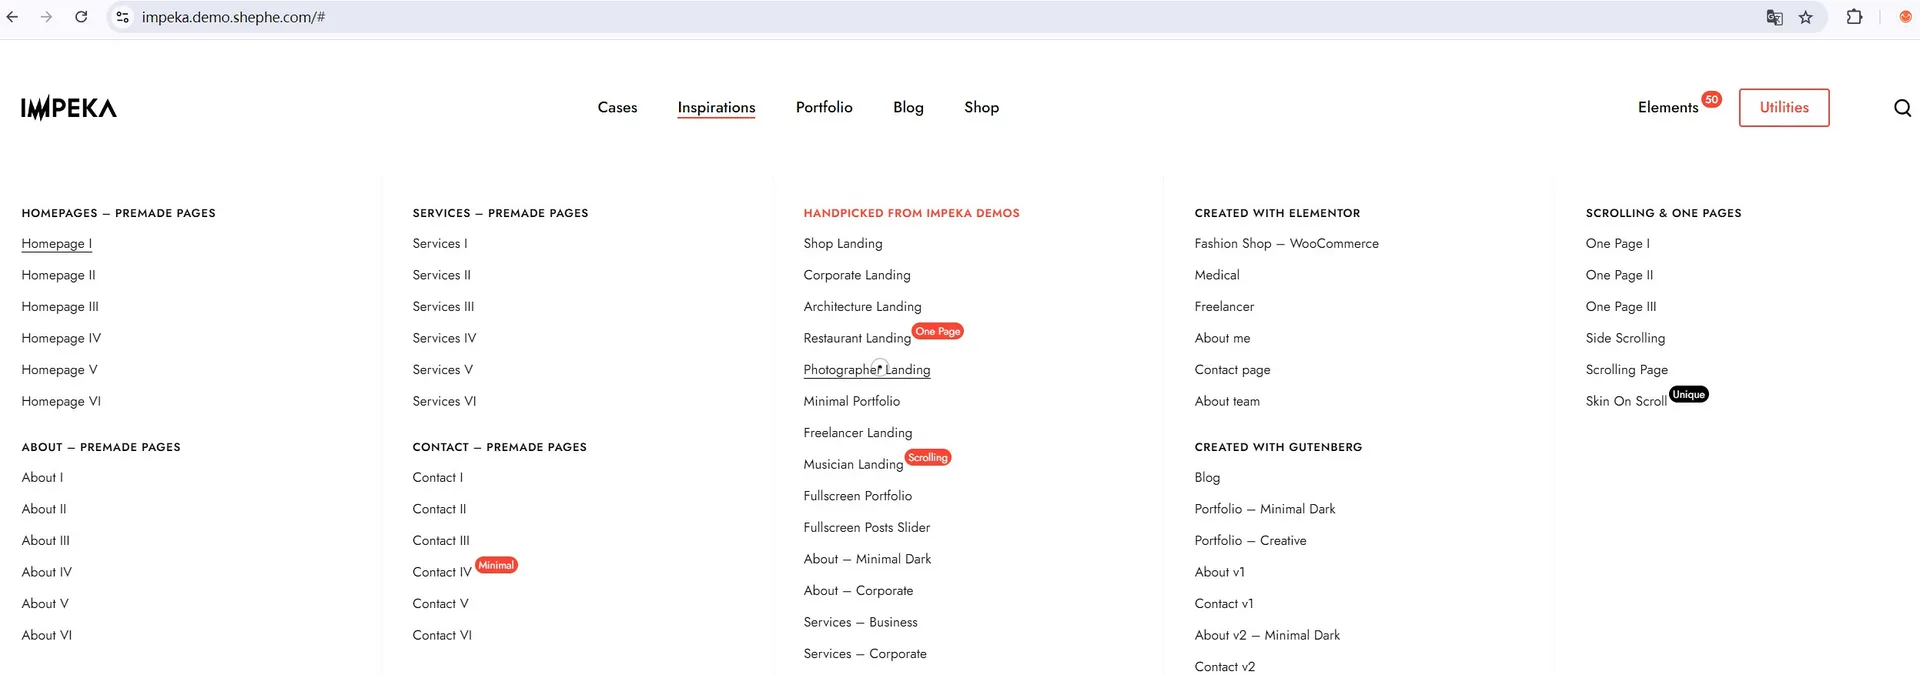Open Musician Landing demo

(x=853, y=464)
